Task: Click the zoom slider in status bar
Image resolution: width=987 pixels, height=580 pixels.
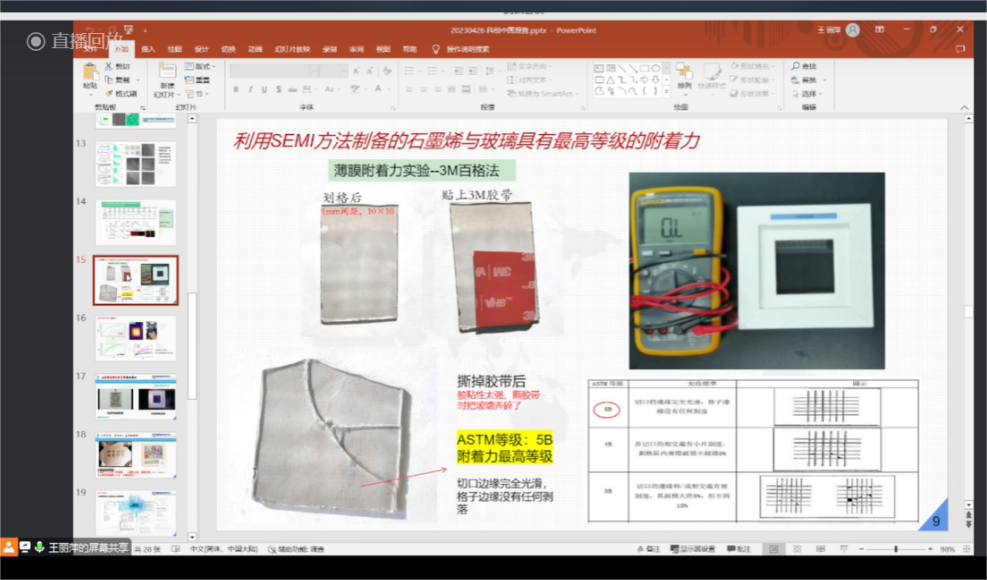Action: 895,549
